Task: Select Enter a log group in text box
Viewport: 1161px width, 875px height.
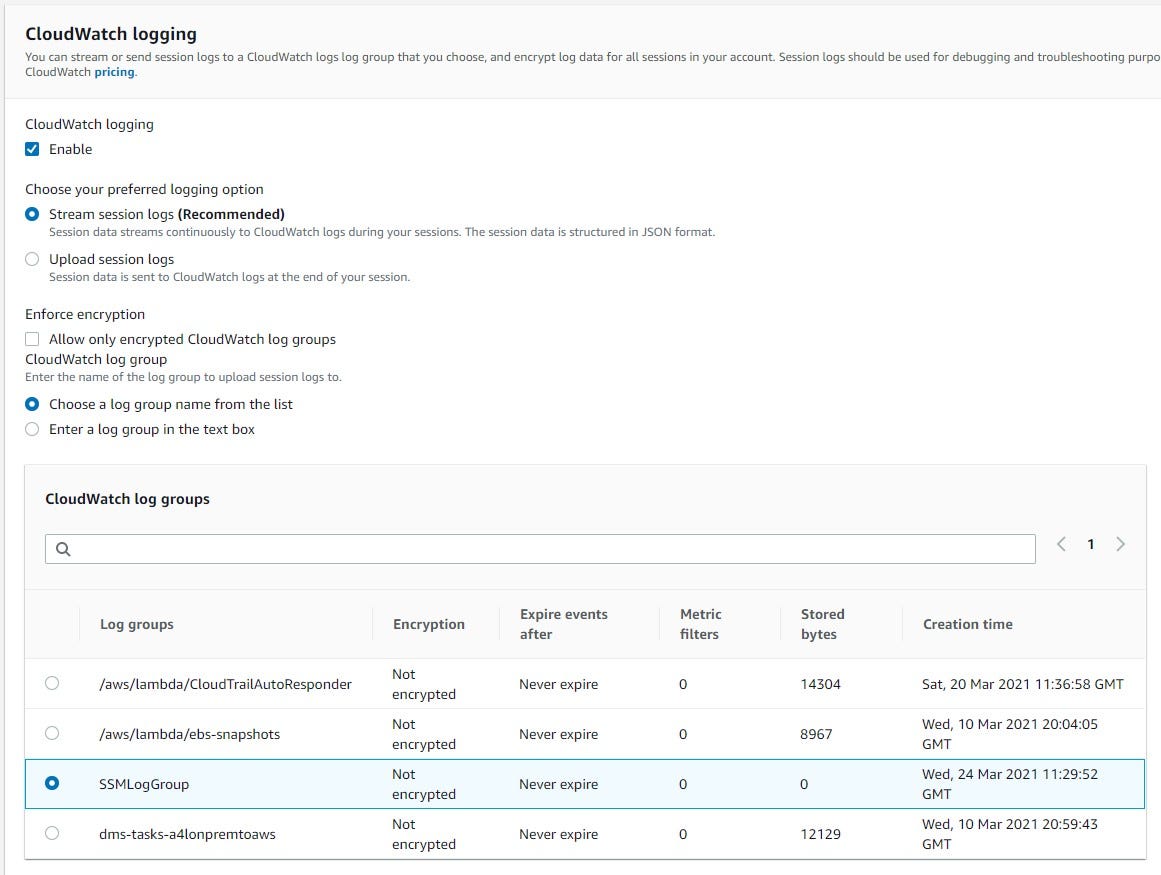Action: point(32,429)
